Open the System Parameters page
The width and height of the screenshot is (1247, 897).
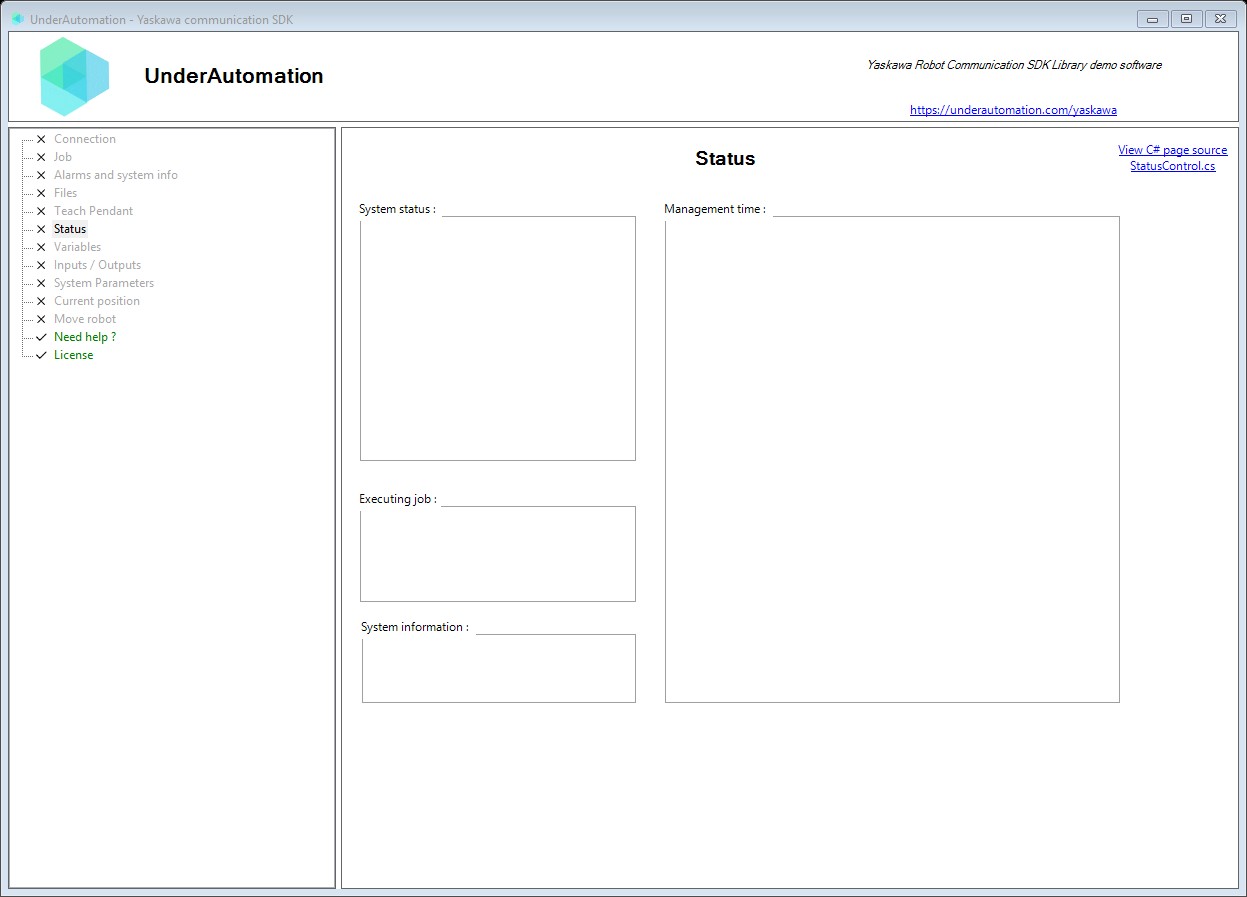(104, 283)
